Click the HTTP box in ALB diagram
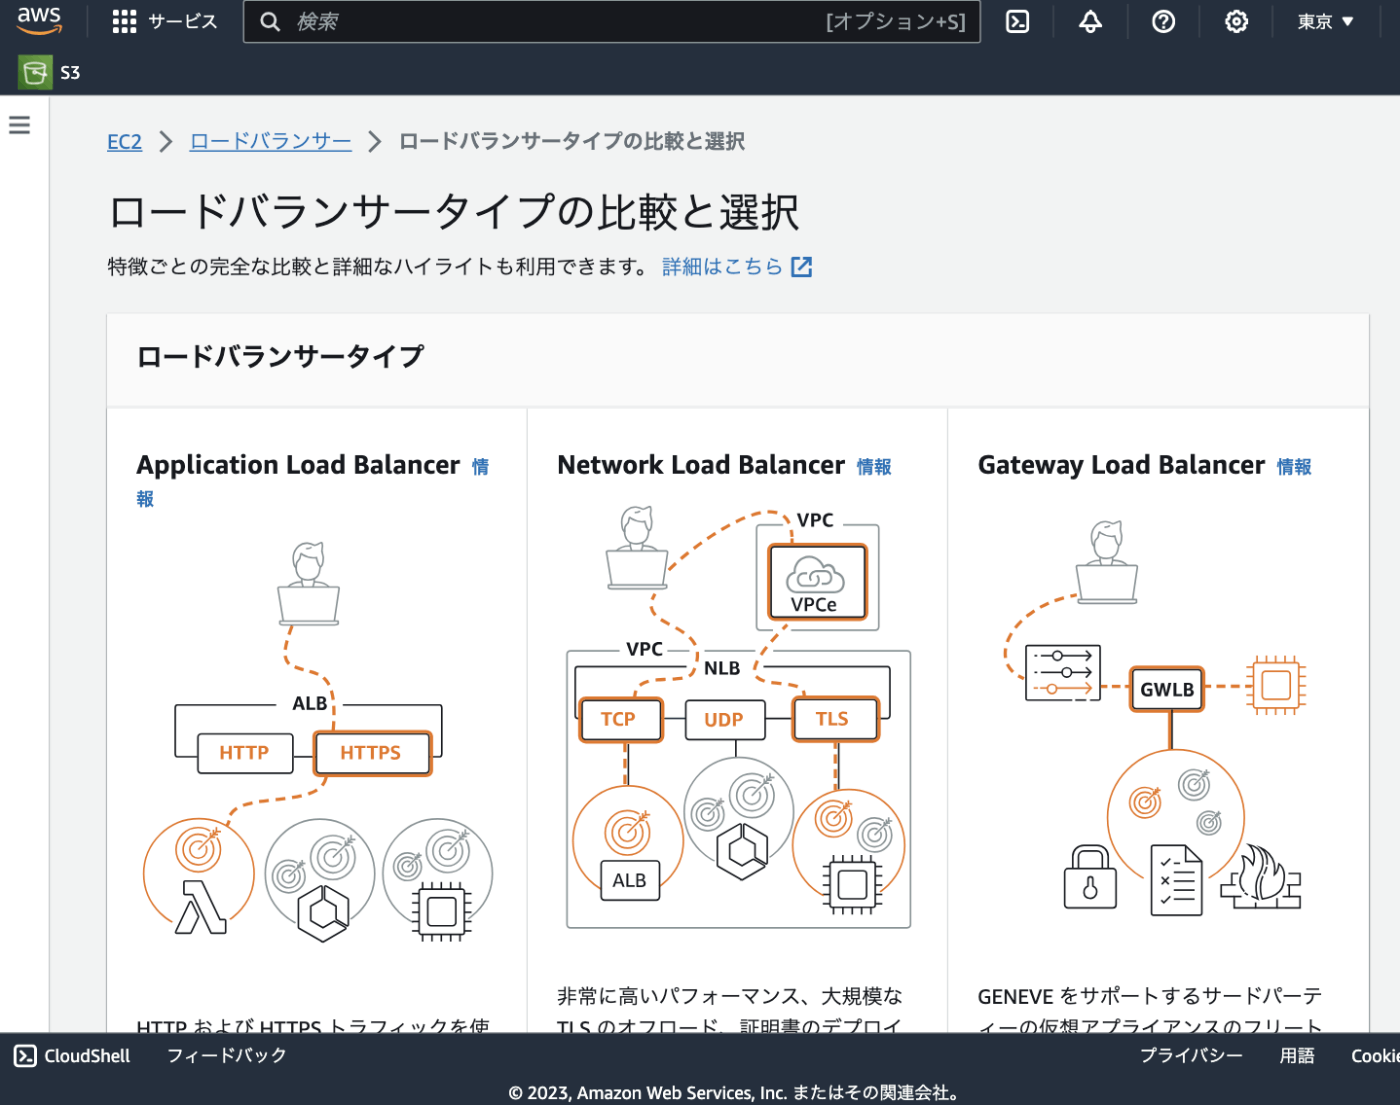The height and width of the screenshot is (1105, 1400). 244,753
